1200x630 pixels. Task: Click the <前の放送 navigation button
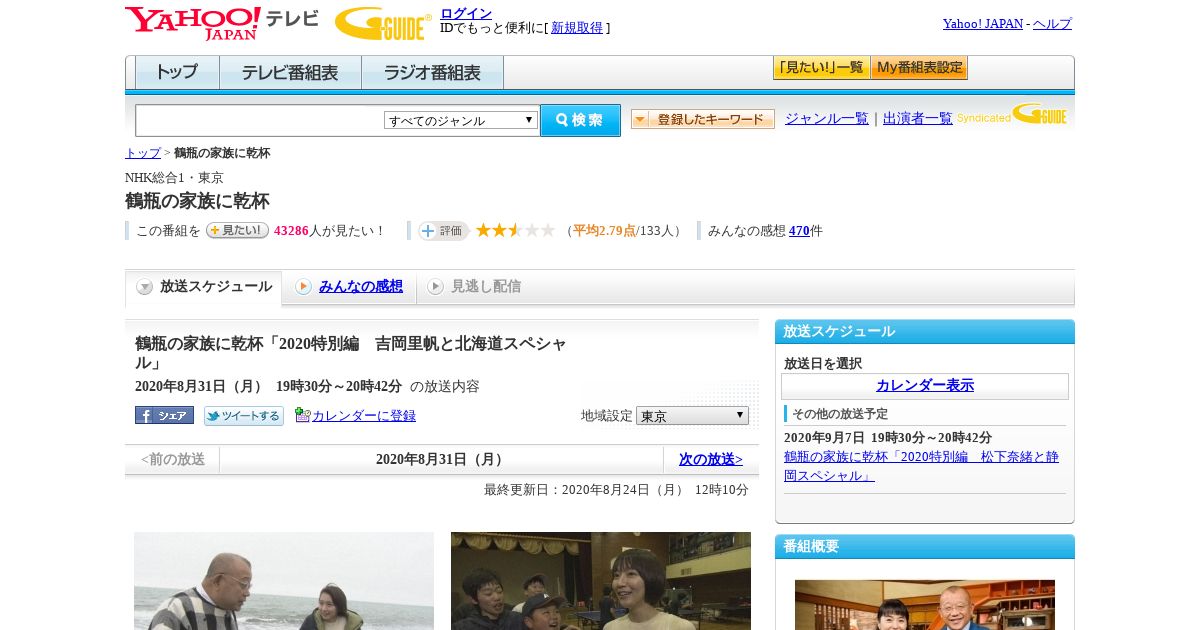point(173,460)
